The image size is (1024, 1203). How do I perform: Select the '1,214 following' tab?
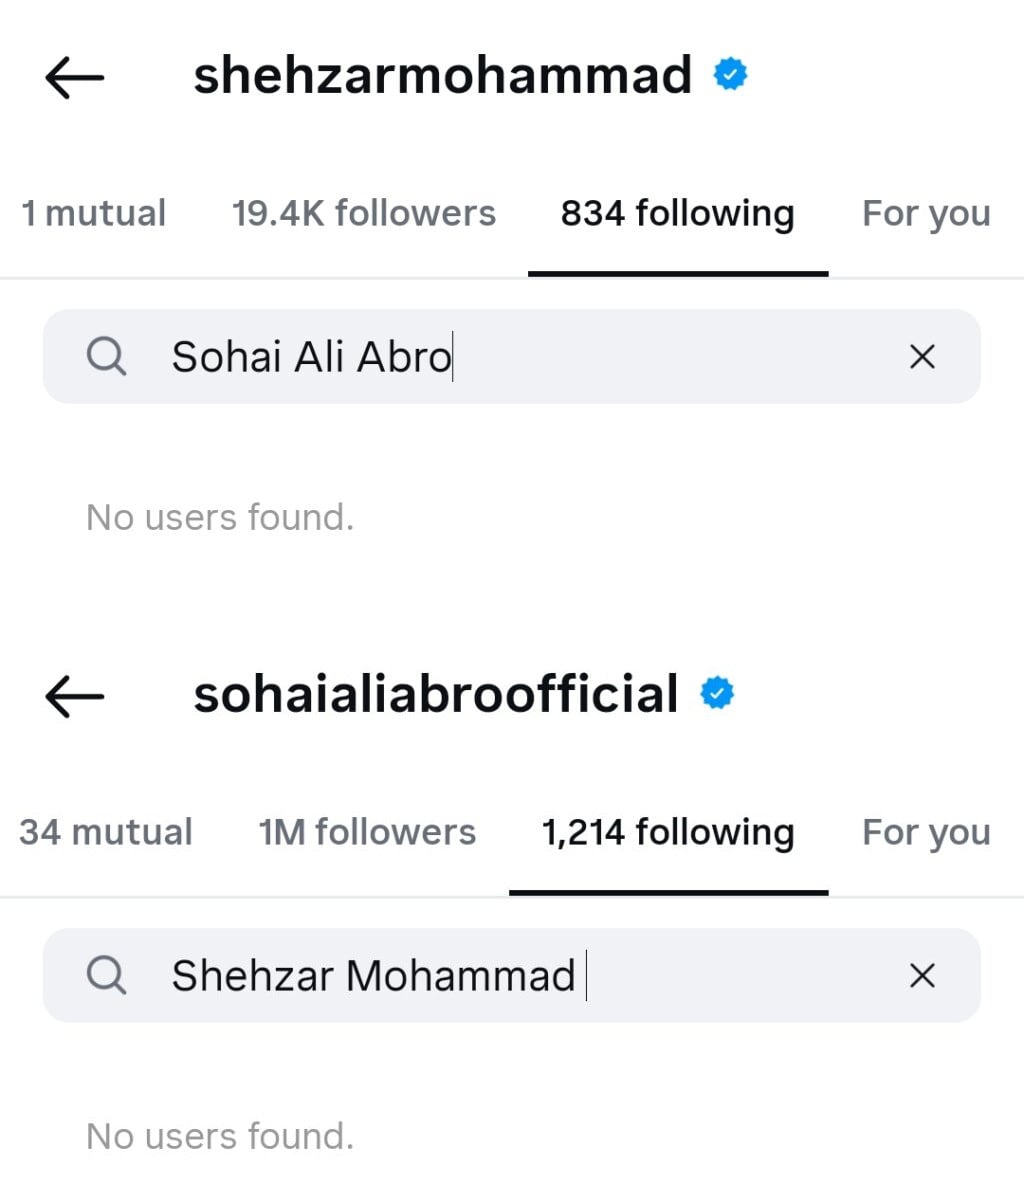[x=668, y=833]
